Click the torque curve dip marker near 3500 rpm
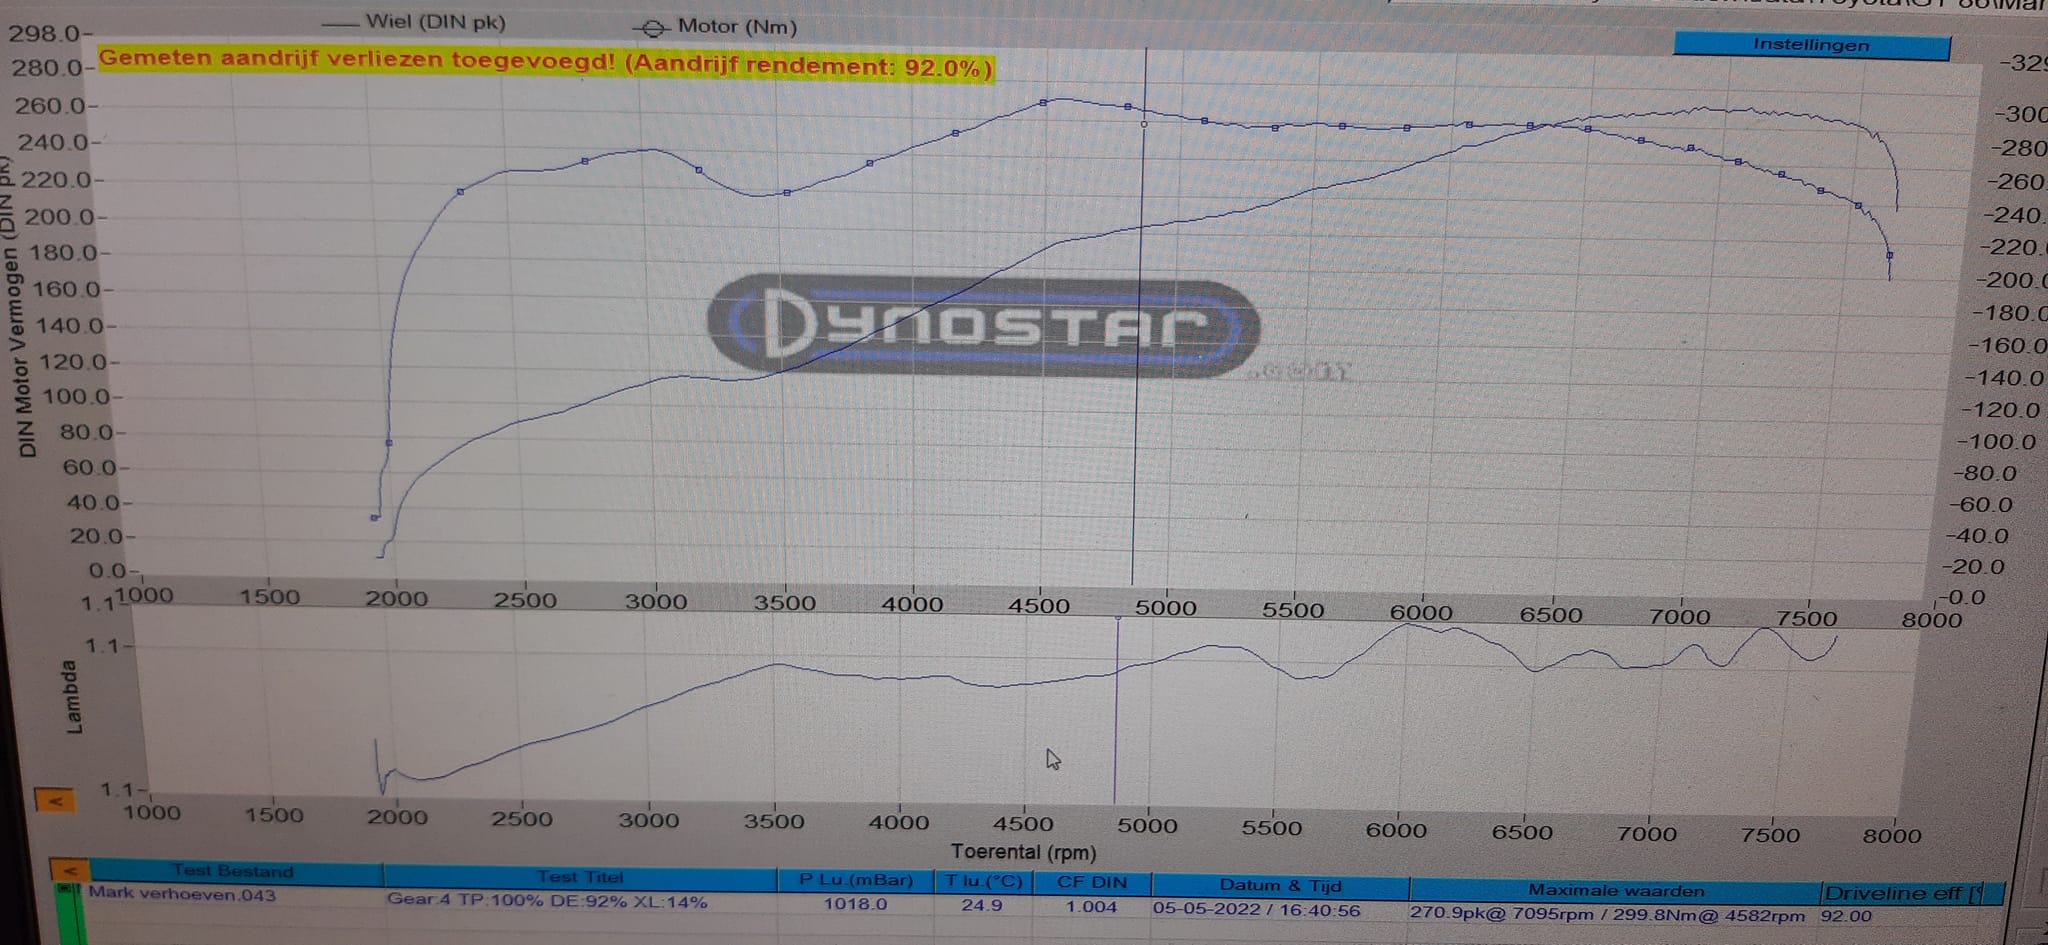 pos(787,192)
